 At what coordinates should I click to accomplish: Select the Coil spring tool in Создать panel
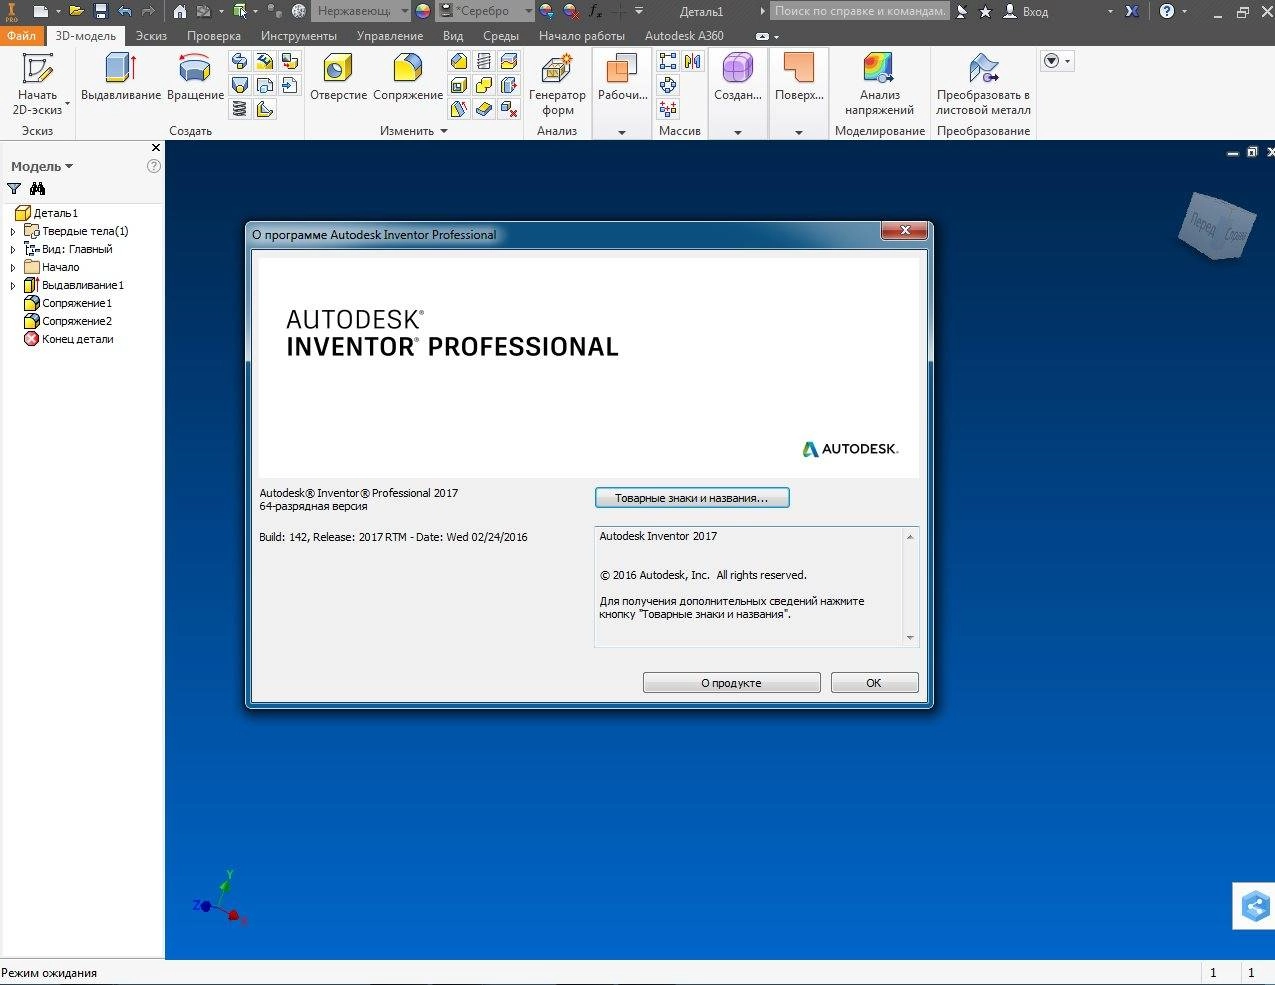[x=240, y=109]
